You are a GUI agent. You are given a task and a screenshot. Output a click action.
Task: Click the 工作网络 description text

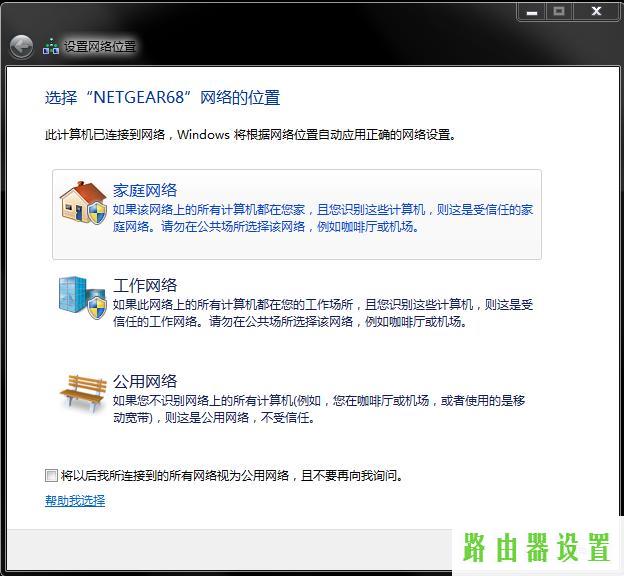tap(322, 313)
